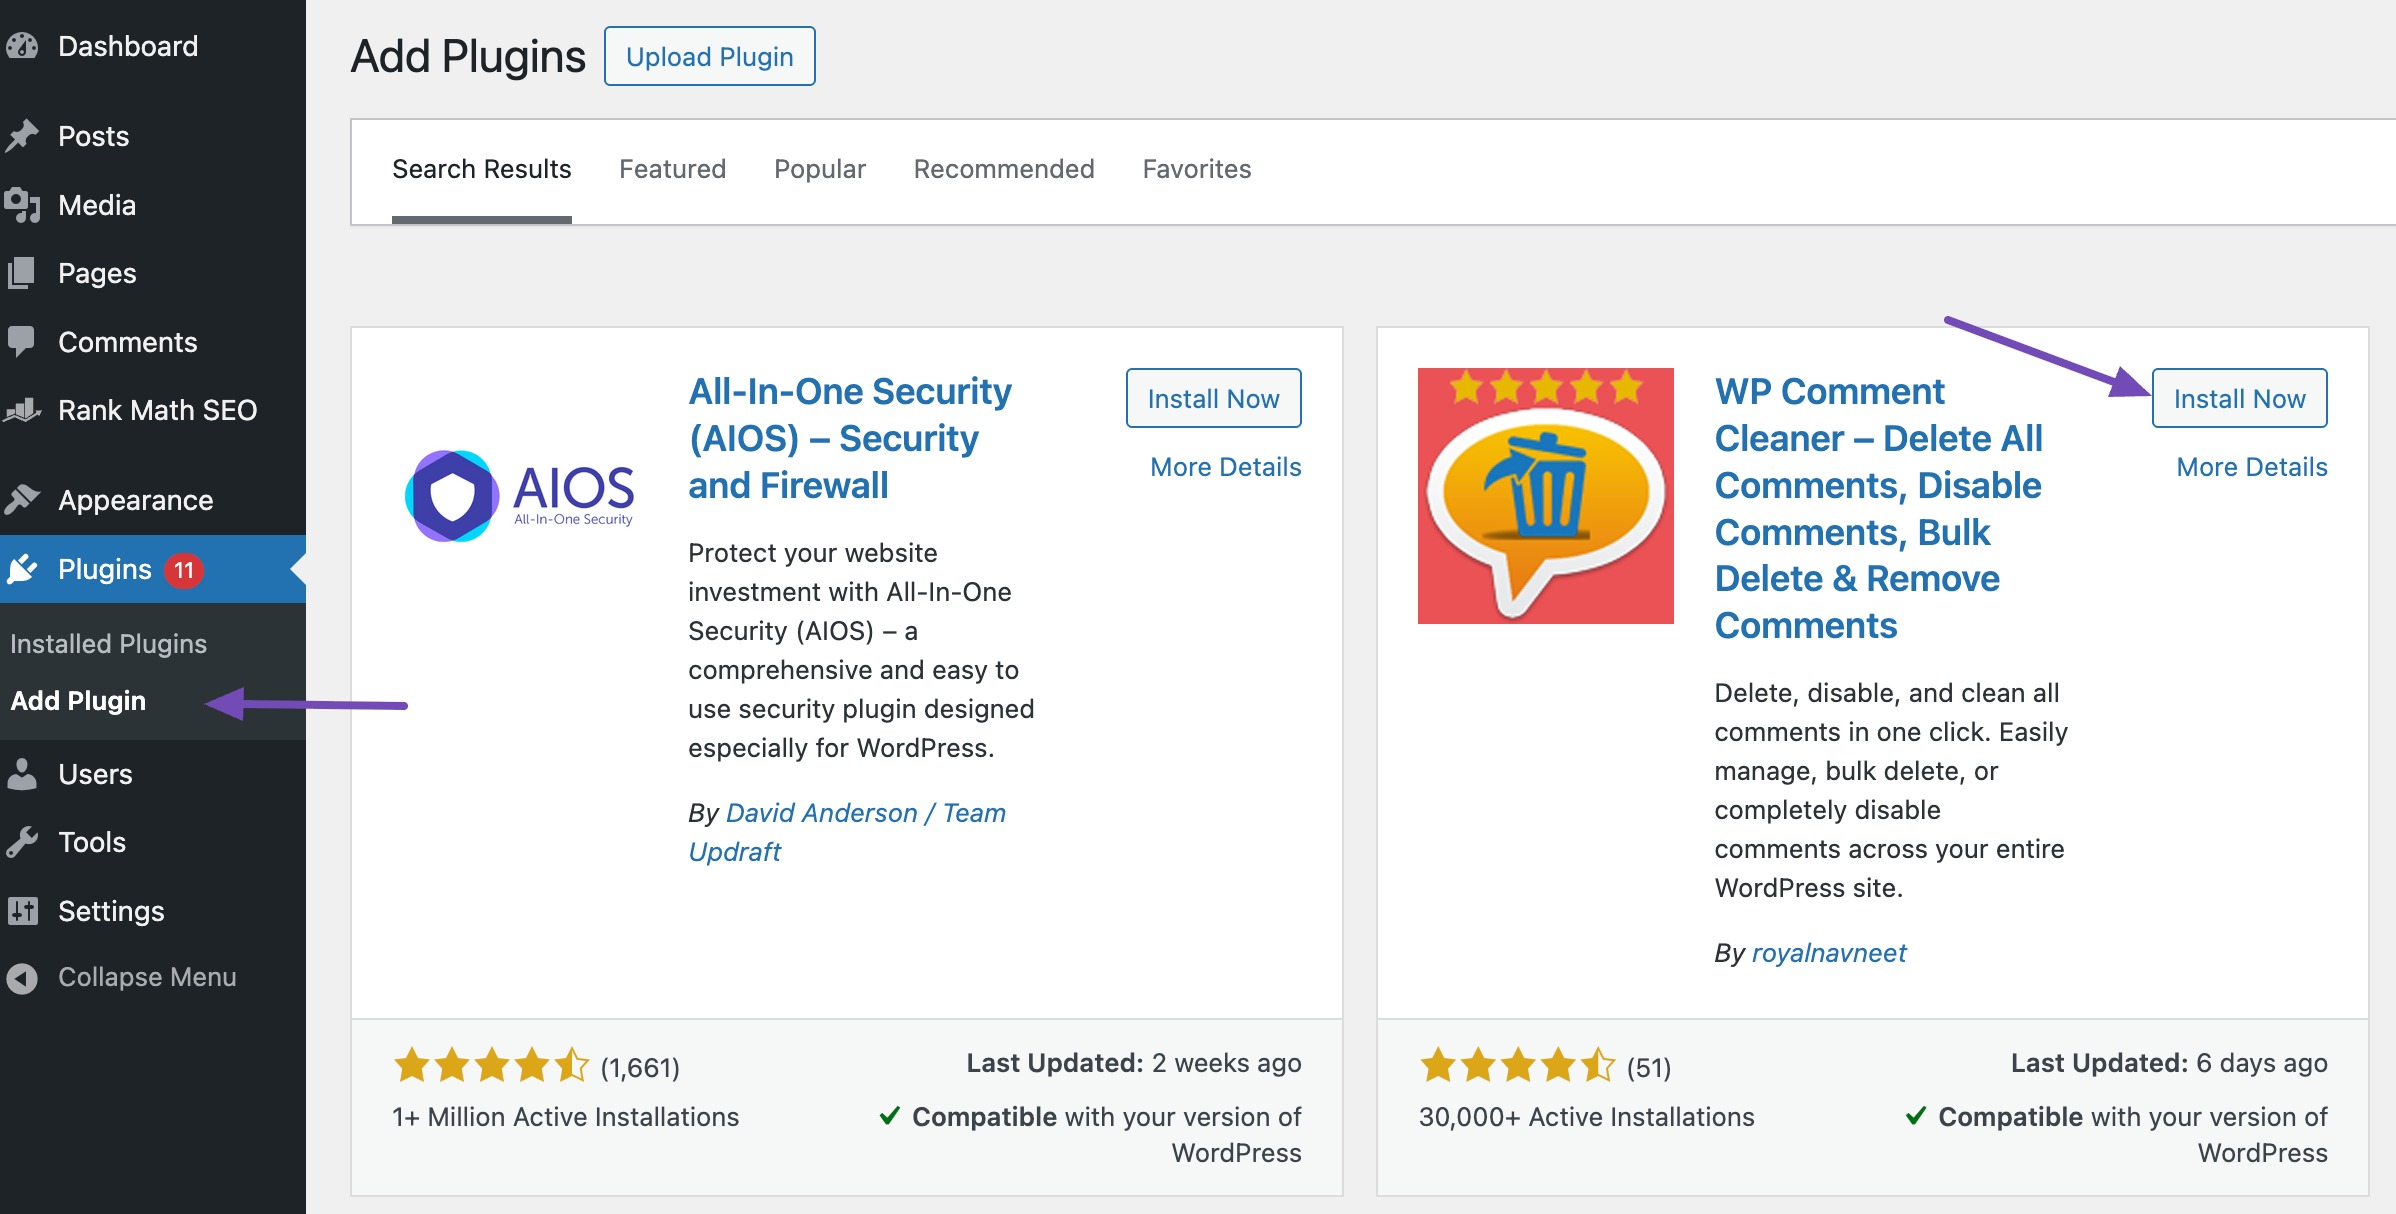2396x1214 pixels.
Task: Click the Rank Math SEO chart icon
Action: pos(21,410)
